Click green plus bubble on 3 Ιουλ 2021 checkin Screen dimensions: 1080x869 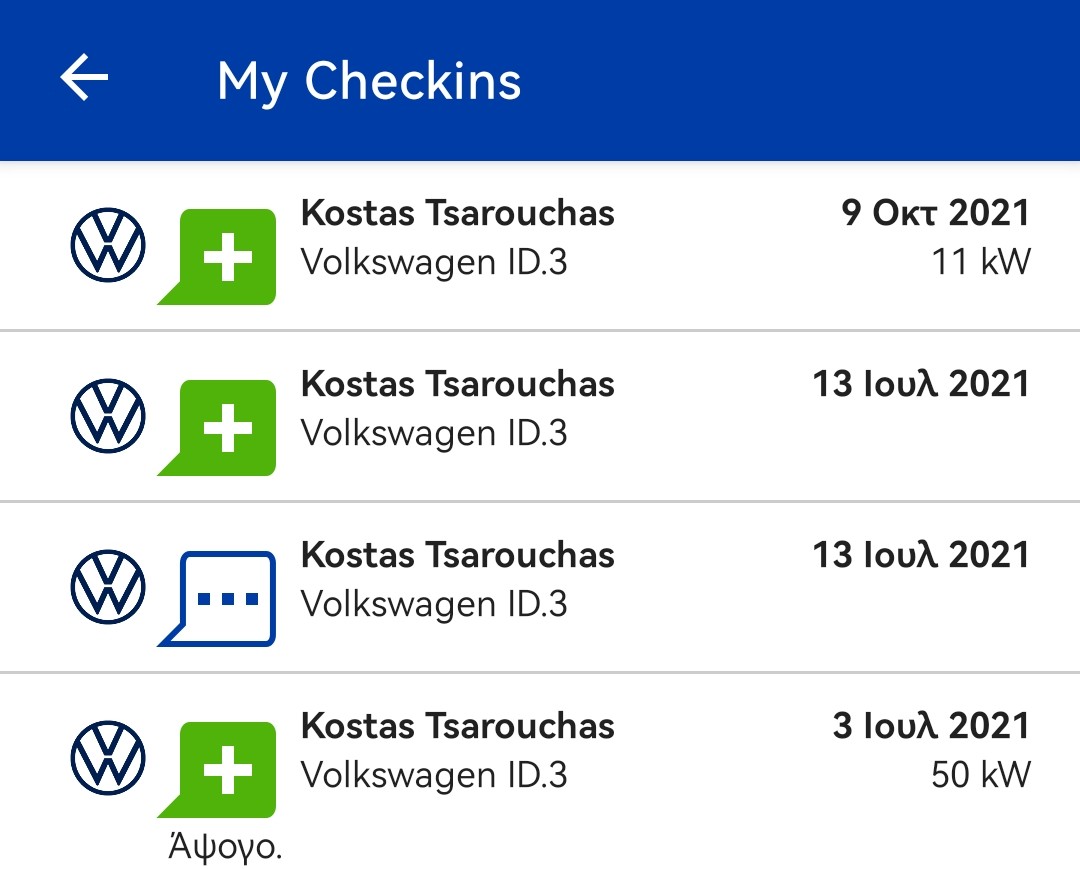click(217, 770)
